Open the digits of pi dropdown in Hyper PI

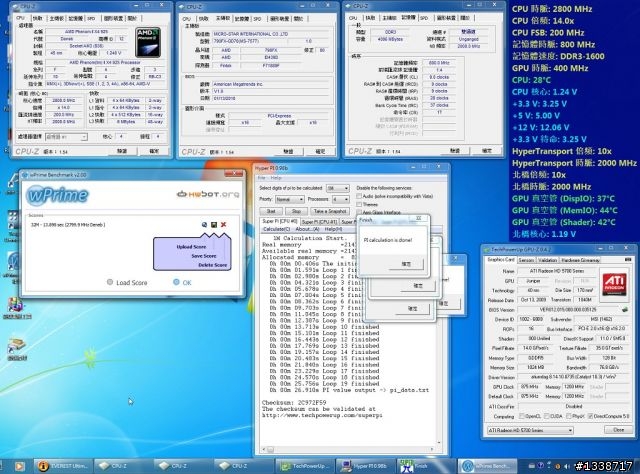tap(338, 188)
